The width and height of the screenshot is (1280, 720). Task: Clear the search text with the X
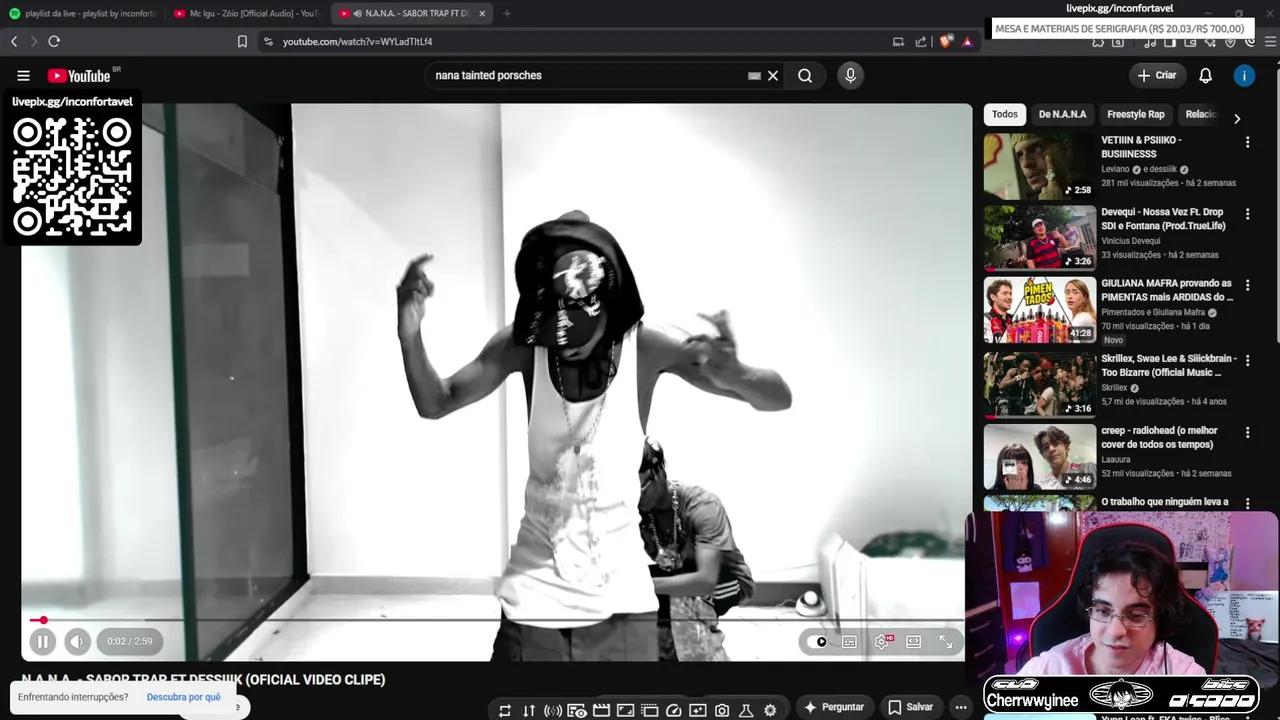[x=773, y=75]
